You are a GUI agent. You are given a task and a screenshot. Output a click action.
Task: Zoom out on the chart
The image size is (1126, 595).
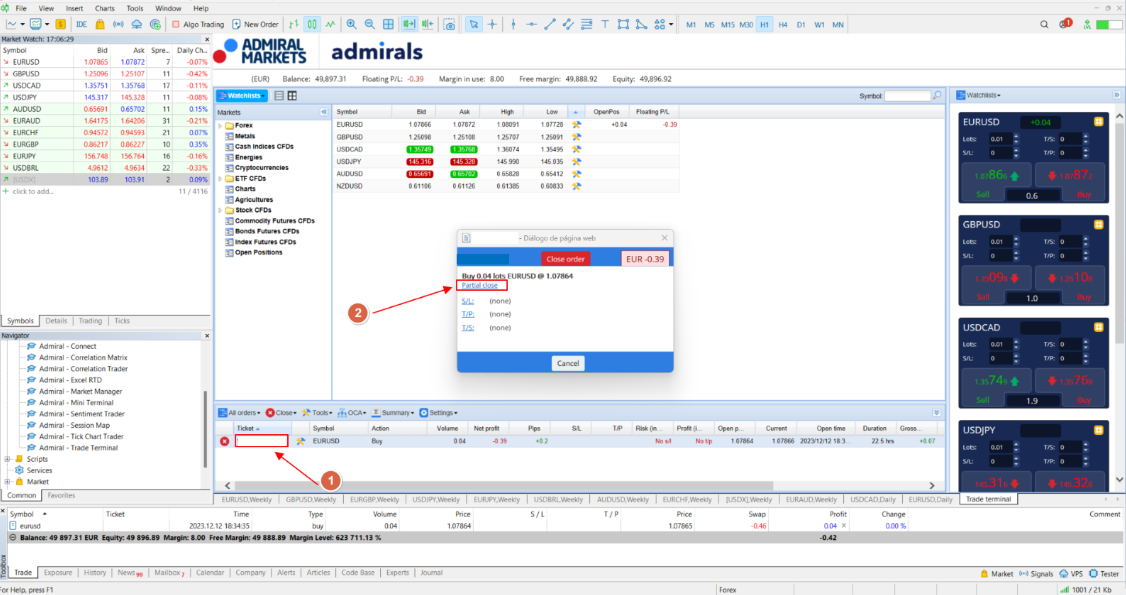click(369, 24)
